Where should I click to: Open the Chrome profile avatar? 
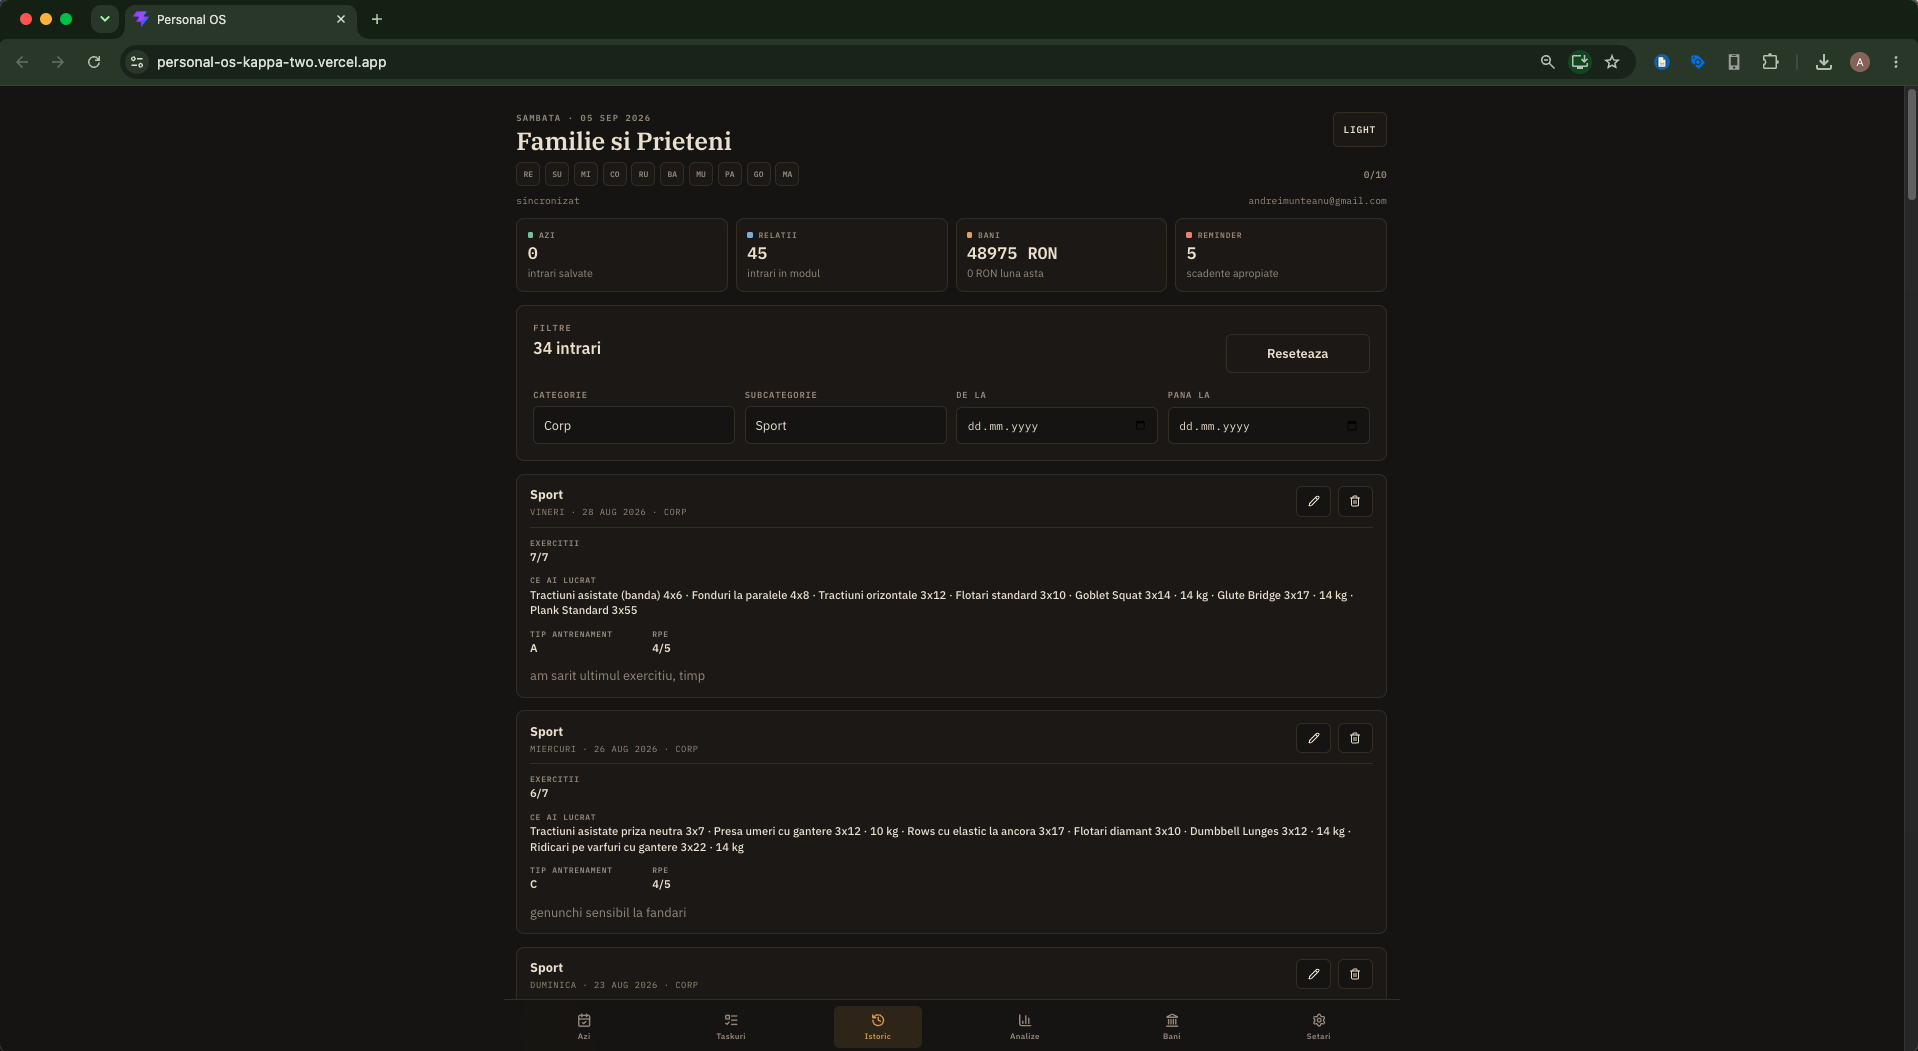click(1860, 62)
